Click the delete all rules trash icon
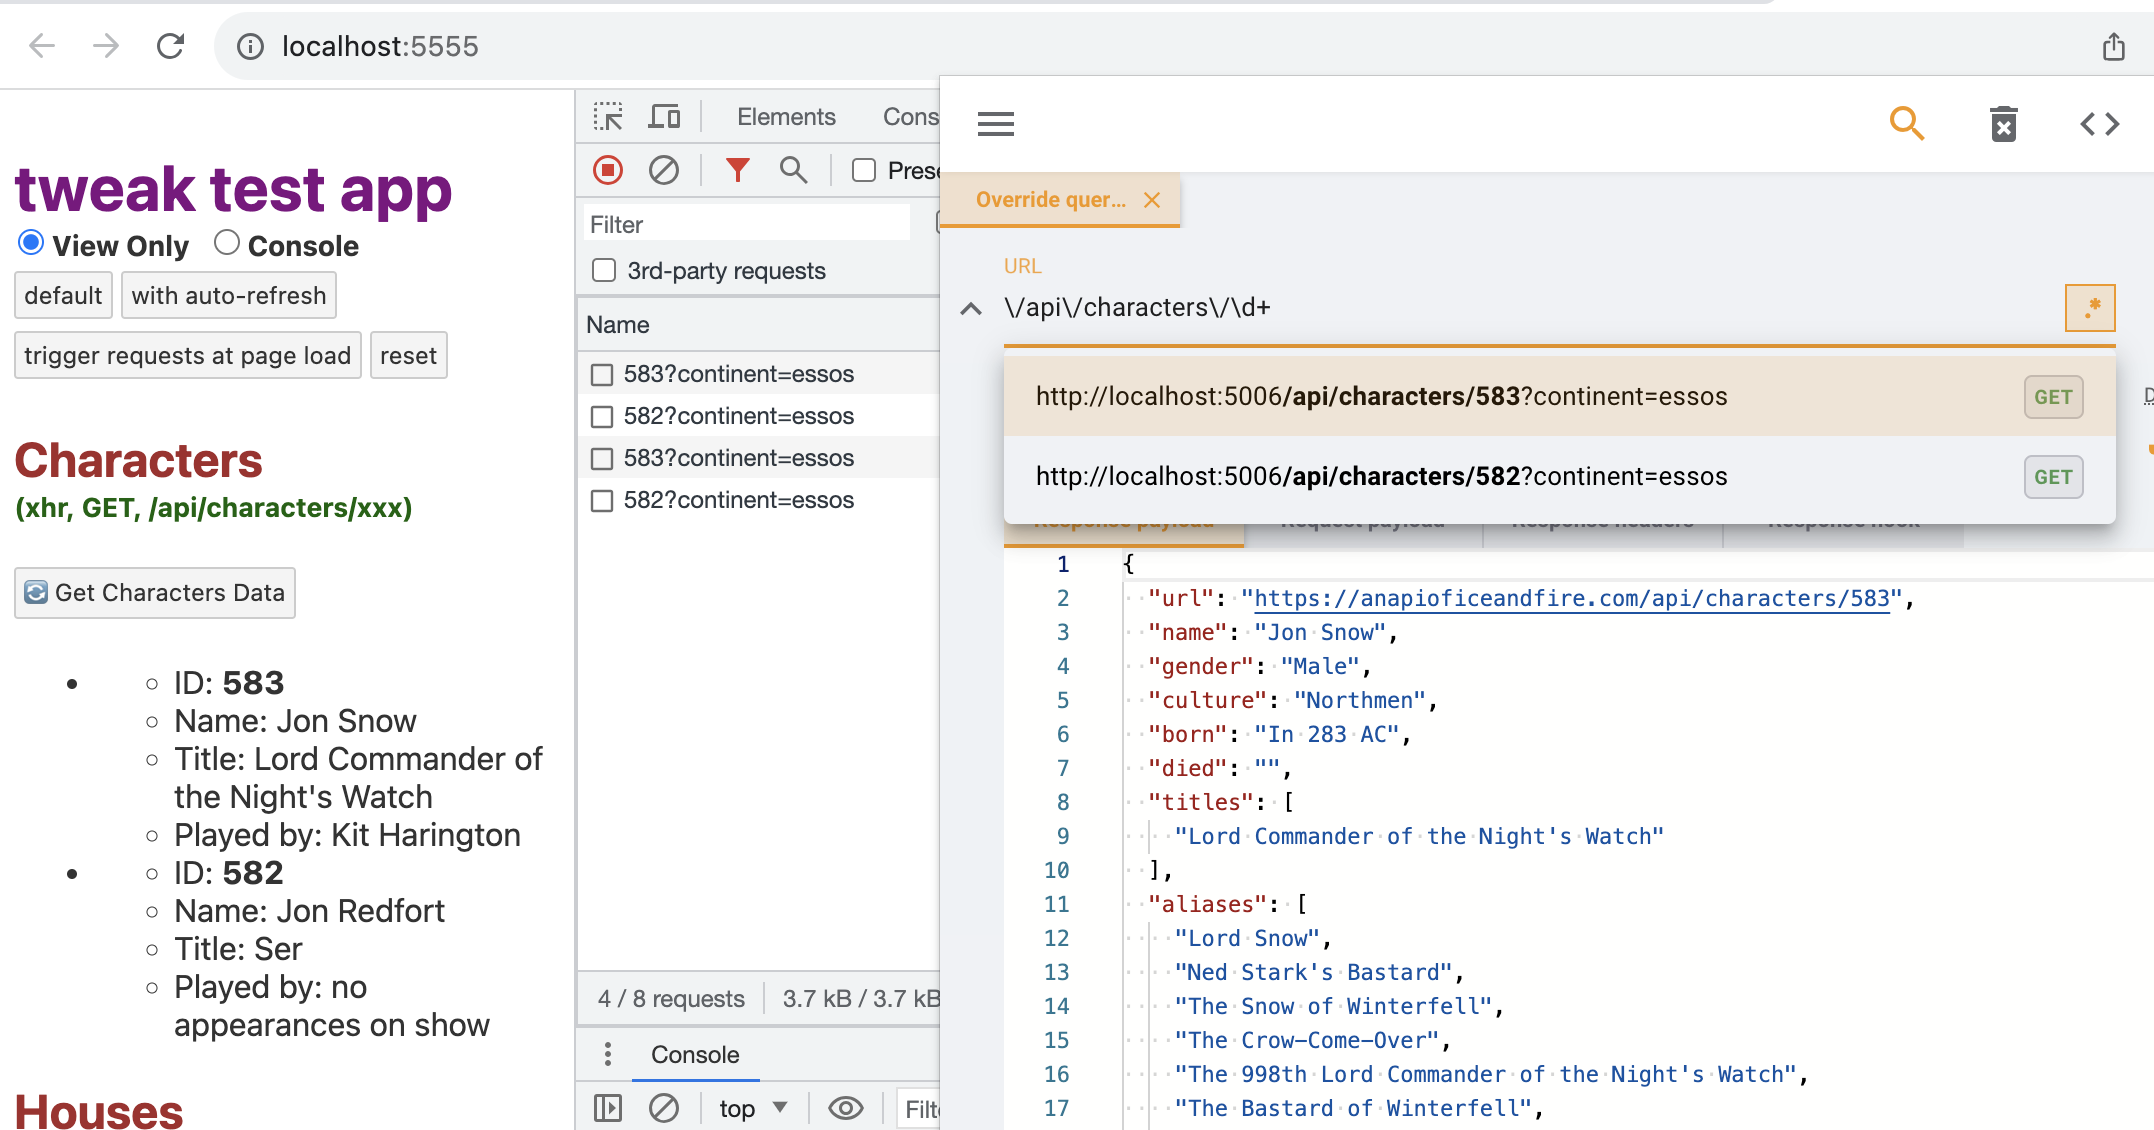Screen dimensions: 2154x1130 pyautogui.click(x=2003, y=124)
